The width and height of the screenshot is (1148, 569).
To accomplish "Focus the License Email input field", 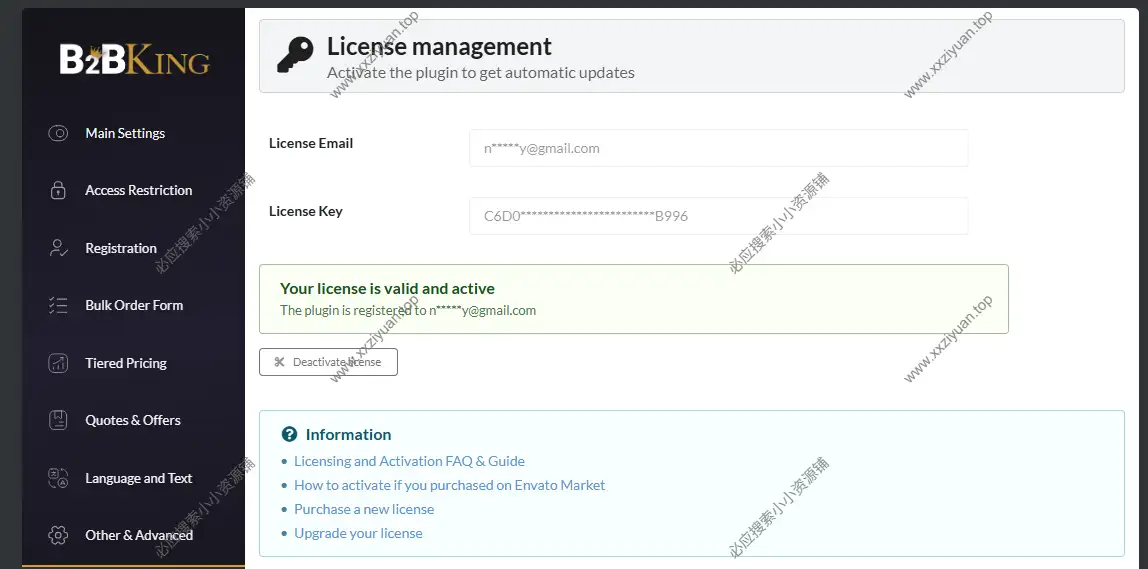I will coord(718,148).
